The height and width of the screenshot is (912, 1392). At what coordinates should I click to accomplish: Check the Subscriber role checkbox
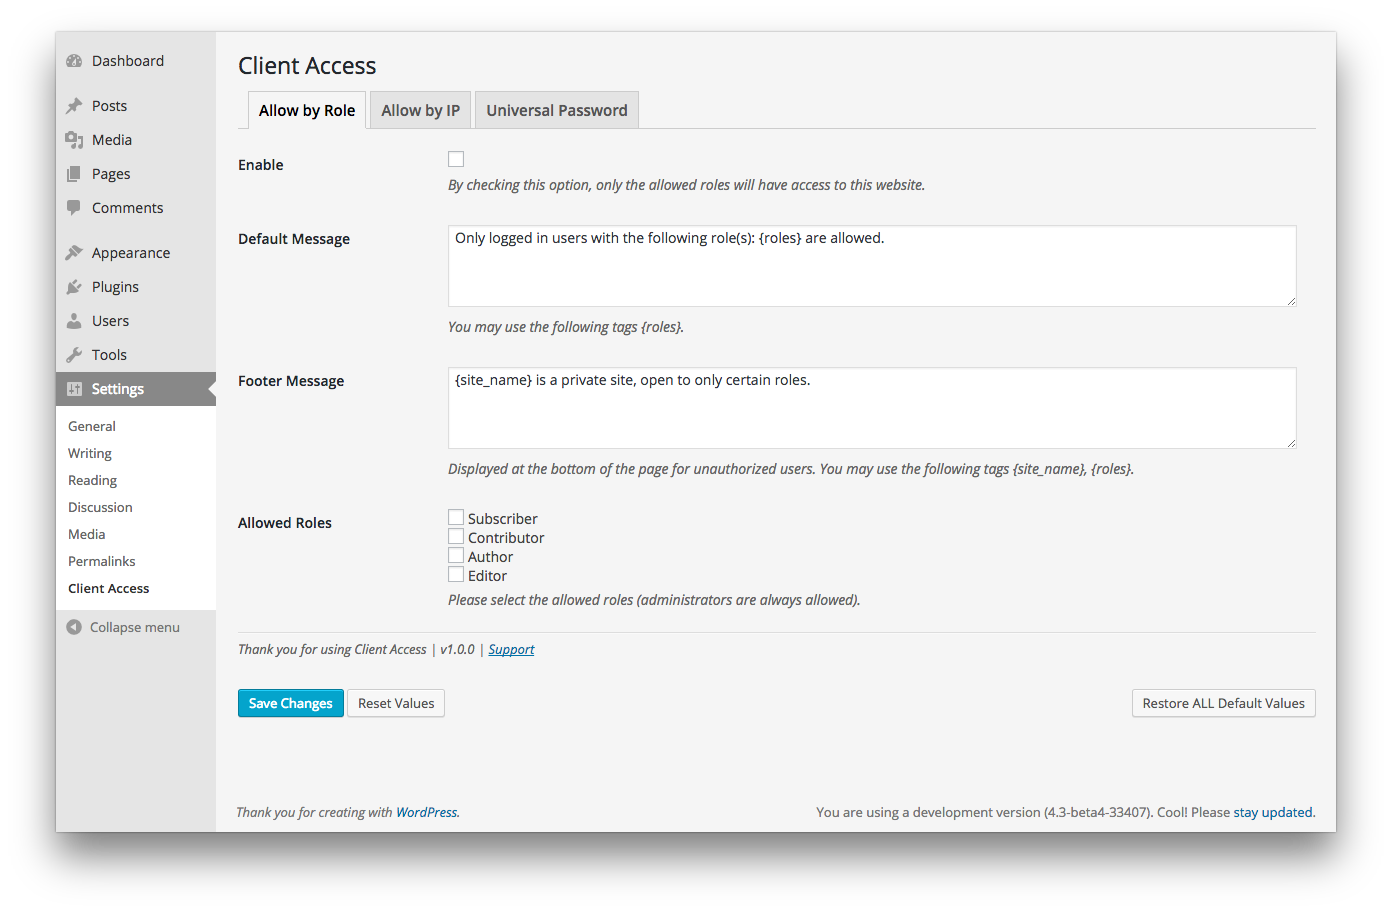[x=456, y=518]
